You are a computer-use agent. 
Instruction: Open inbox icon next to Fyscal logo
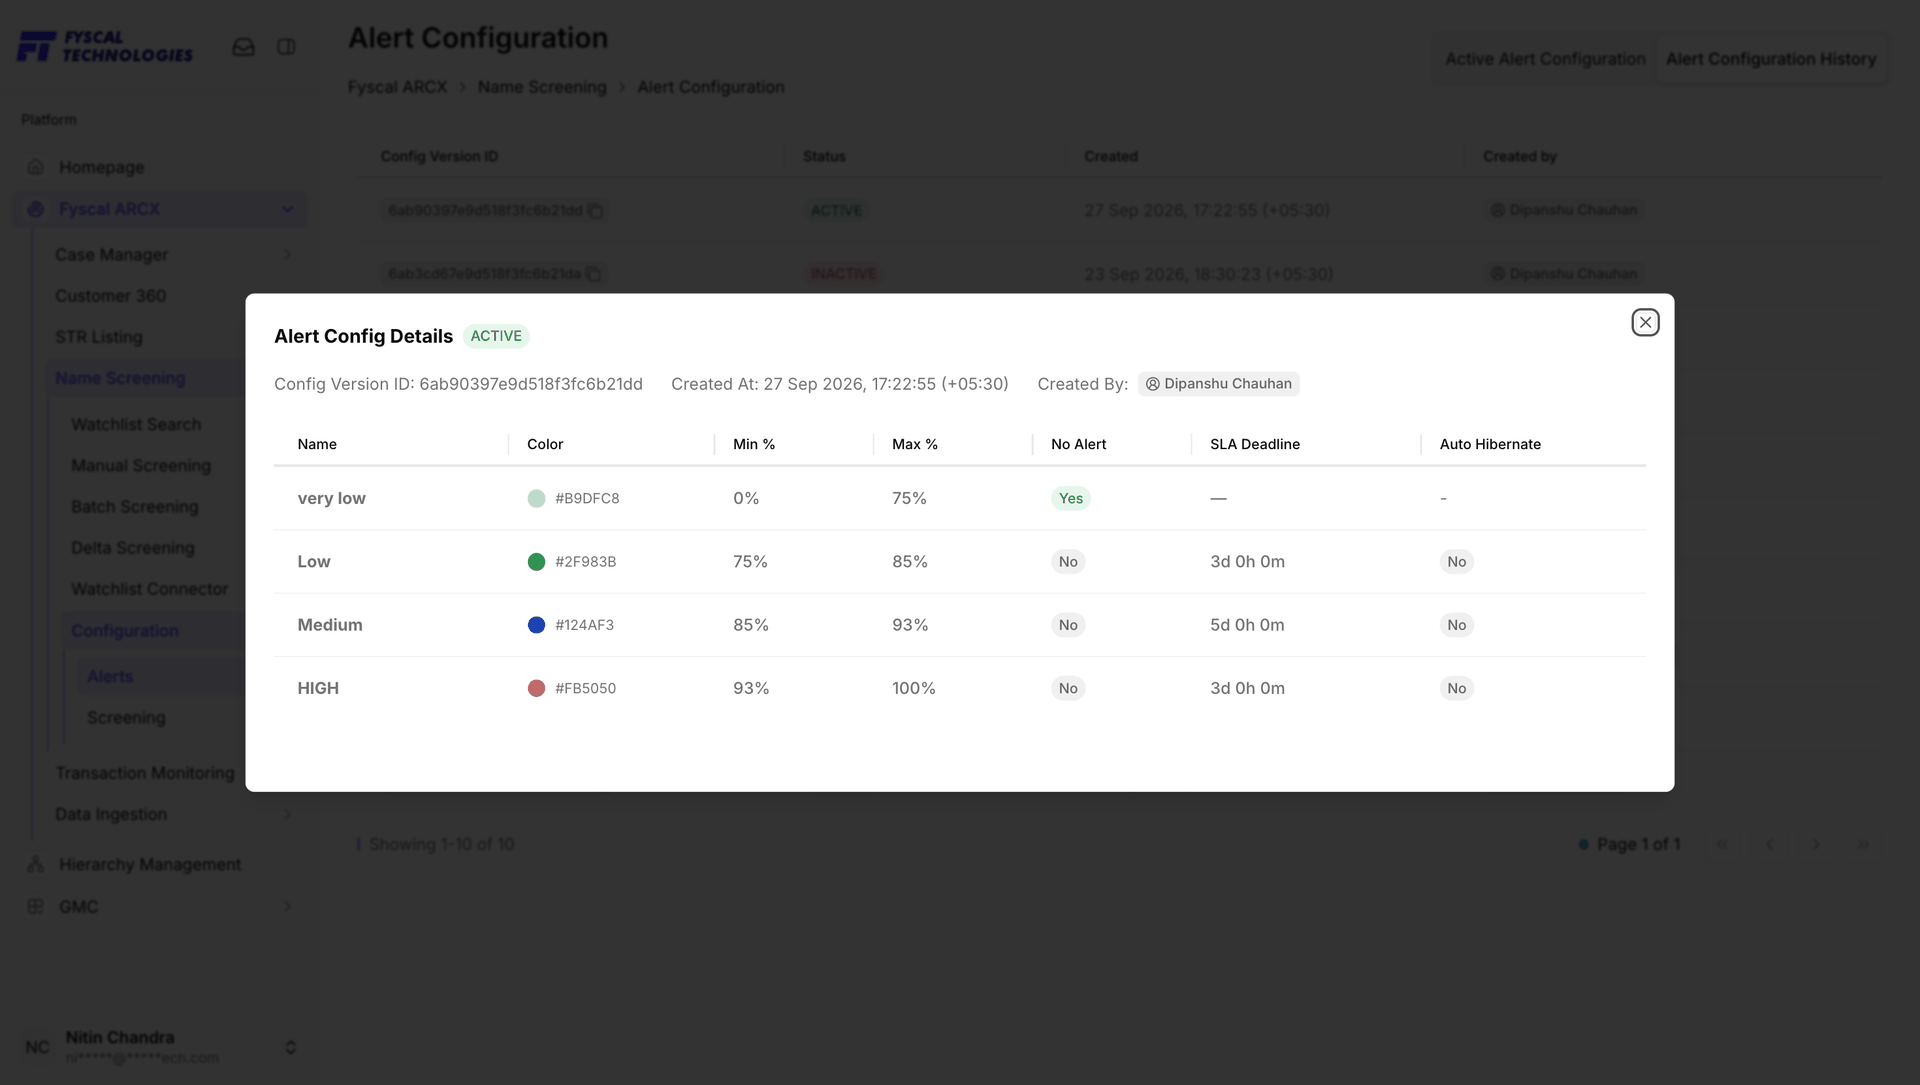[x=243, y=47]
